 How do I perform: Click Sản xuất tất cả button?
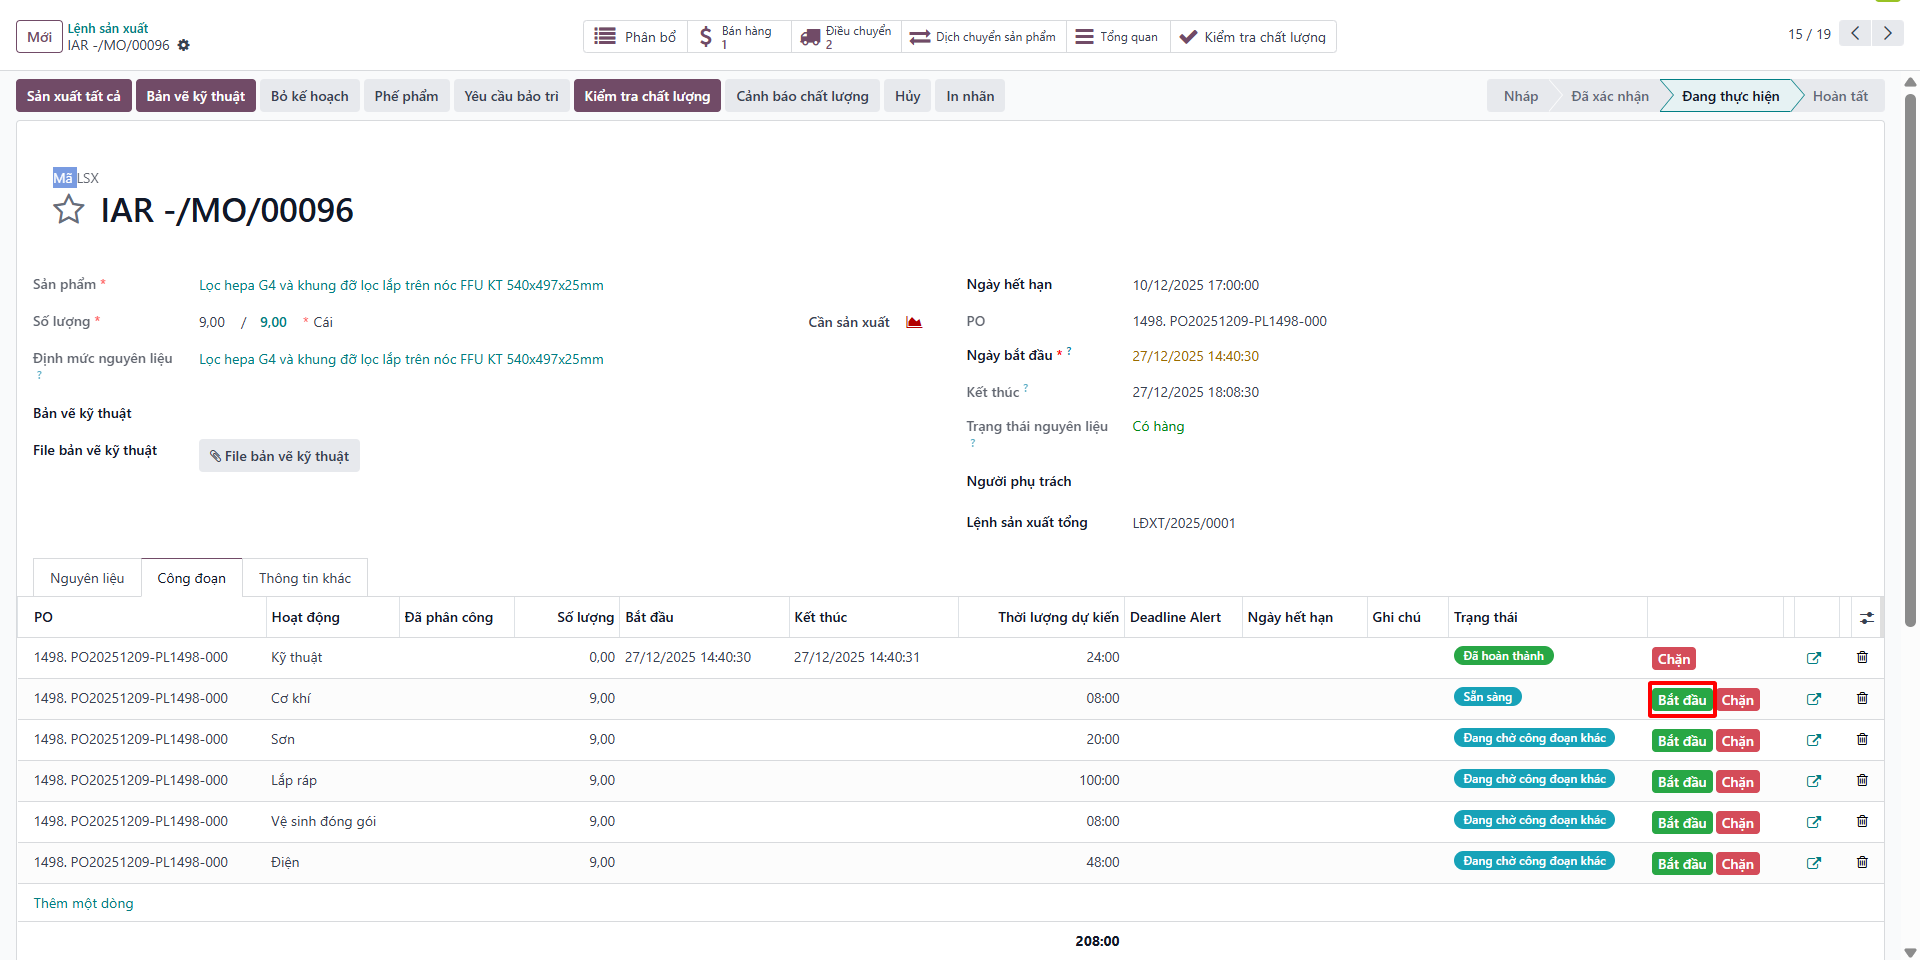point(74,96)
